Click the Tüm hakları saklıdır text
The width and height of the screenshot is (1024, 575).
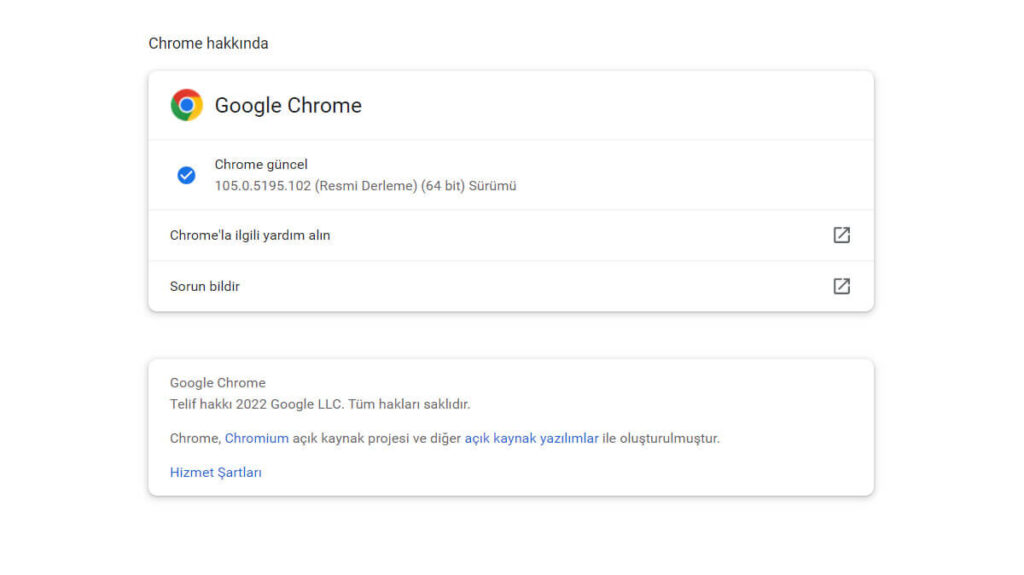tap(409, 404)
